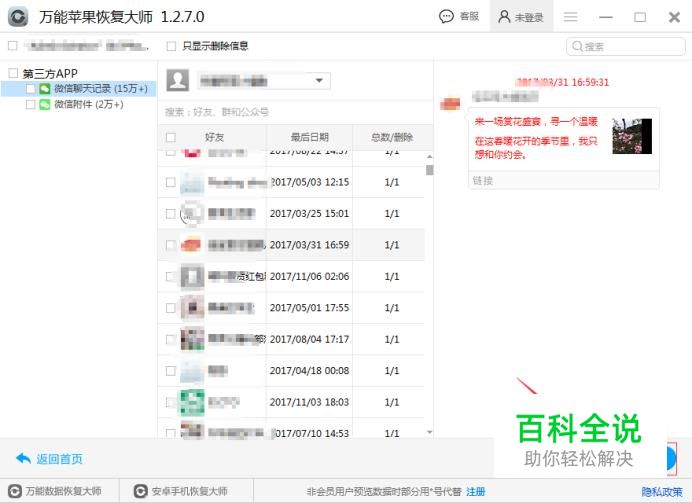
Task: Click avatar in the 2017/03/31 16:59 row
Action: point(192,245)
